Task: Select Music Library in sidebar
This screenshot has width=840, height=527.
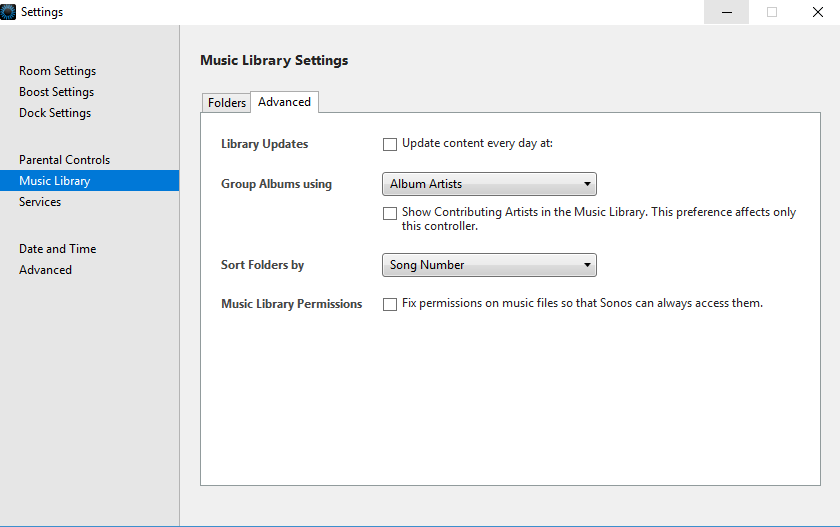Action: (x=89, y=180)
